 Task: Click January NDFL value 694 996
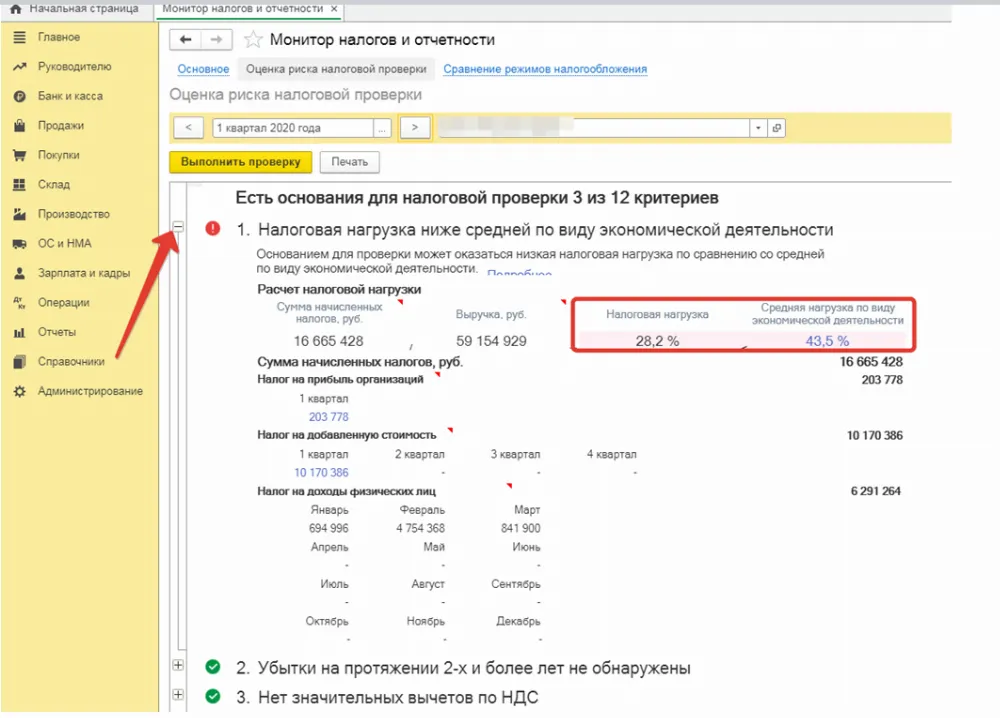click(x=328, y=528)
